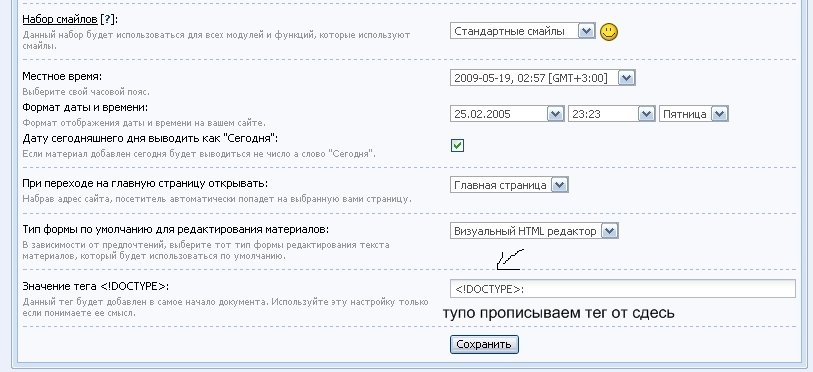This screenshot has width=813, height=372.
Task: Click the arrow of the Пятница selector
Action: pyautogui.click(x=719, y=114)
